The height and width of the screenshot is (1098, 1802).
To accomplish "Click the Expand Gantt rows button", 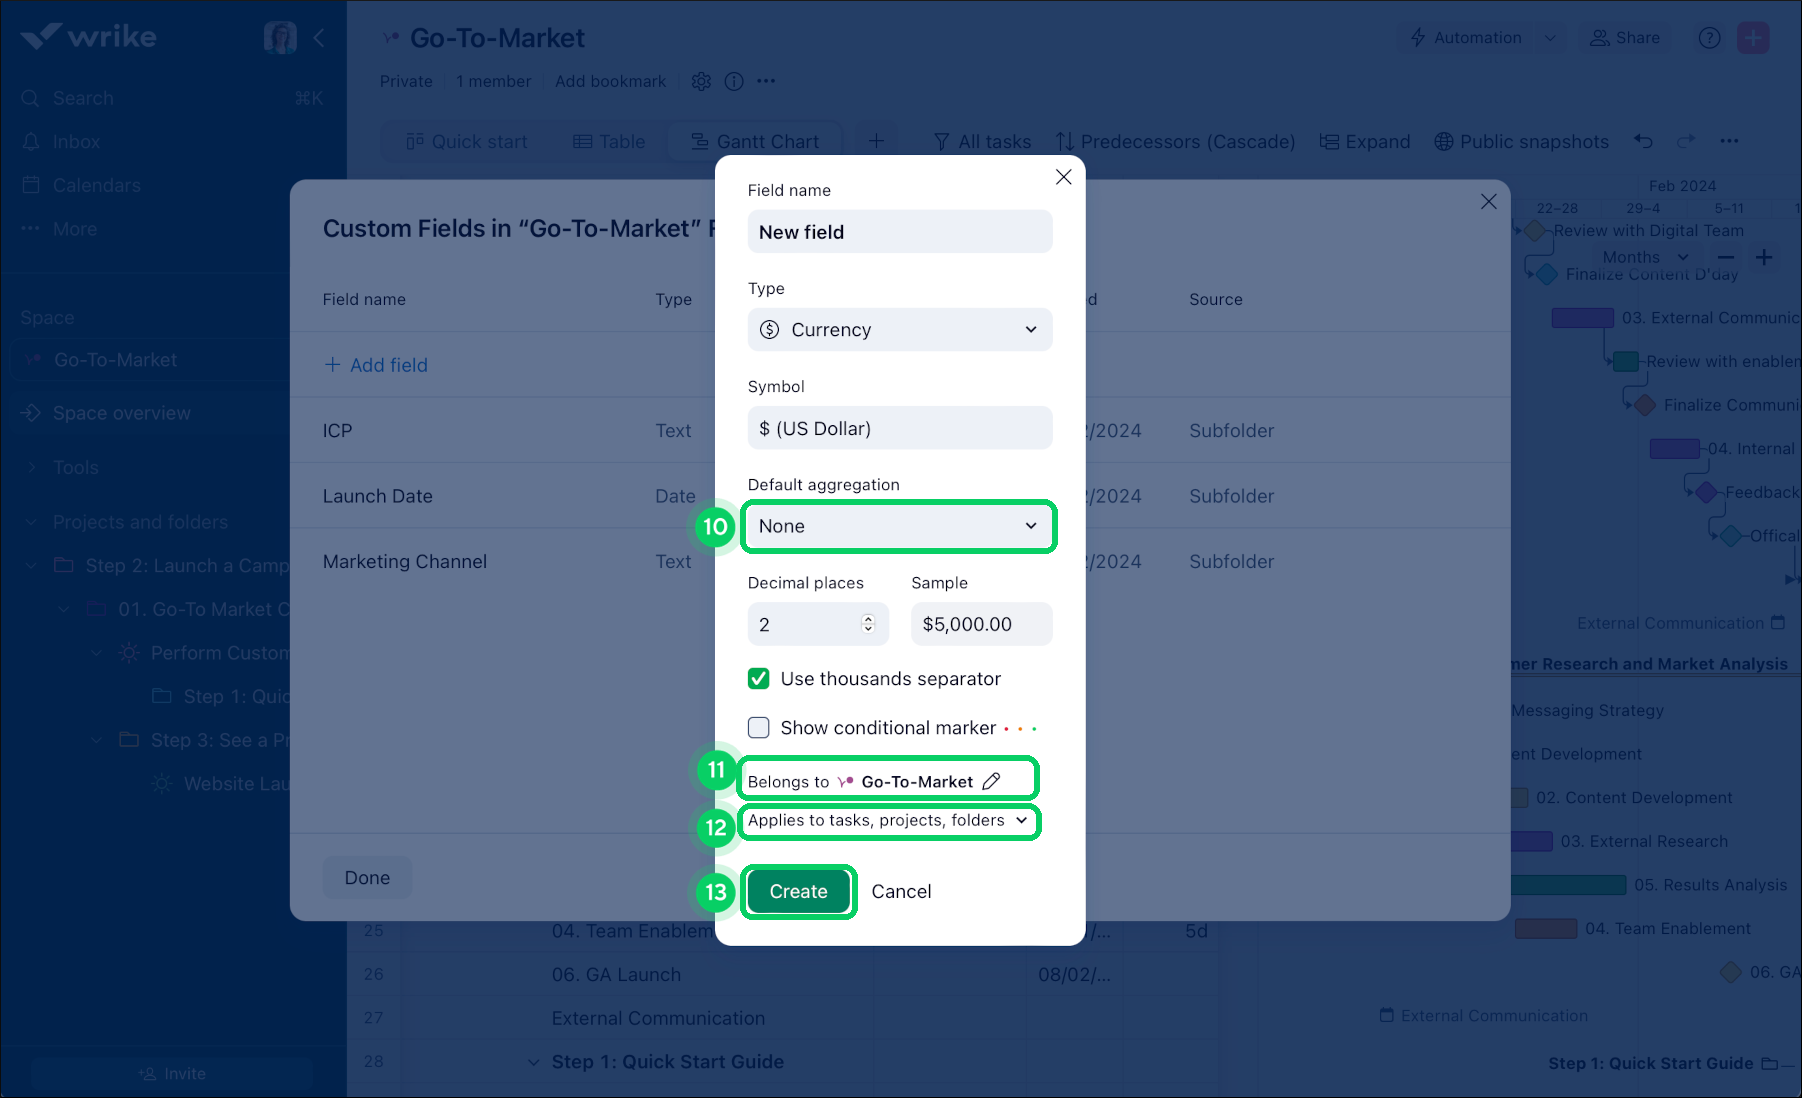I will [x=1365, y=141].
